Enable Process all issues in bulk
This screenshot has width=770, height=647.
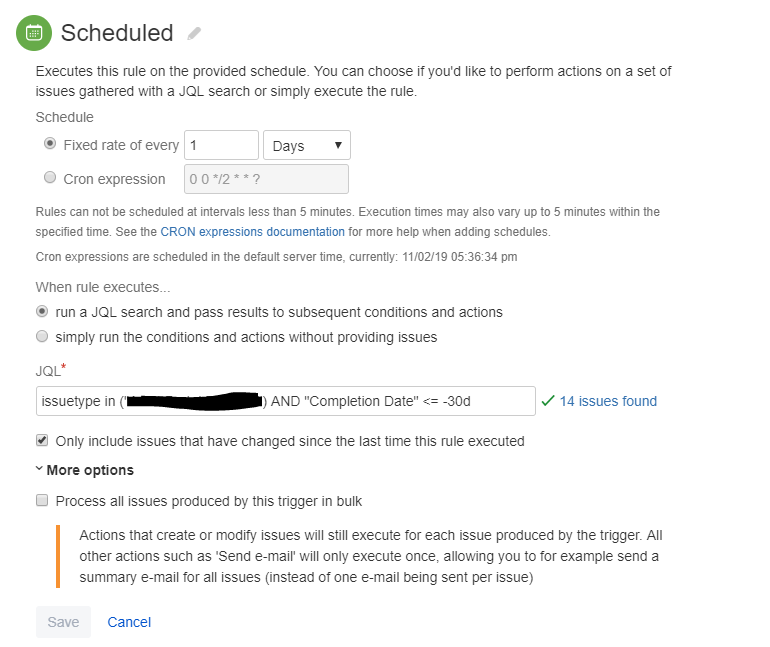42,500
